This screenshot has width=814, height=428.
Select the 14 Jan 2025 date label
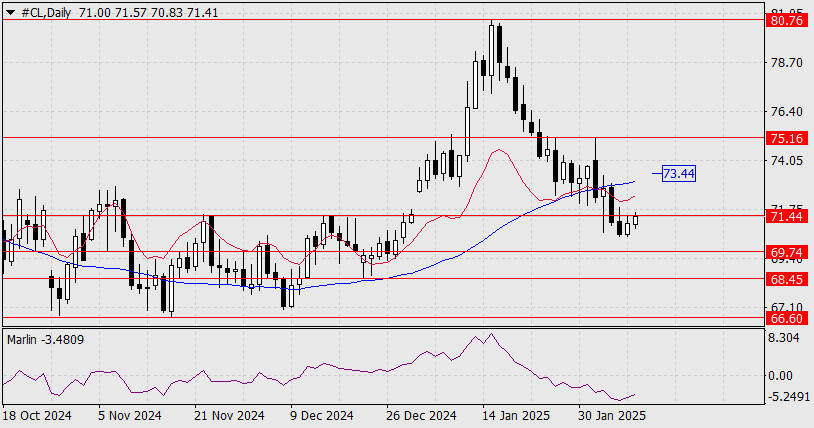click(516, 416)
